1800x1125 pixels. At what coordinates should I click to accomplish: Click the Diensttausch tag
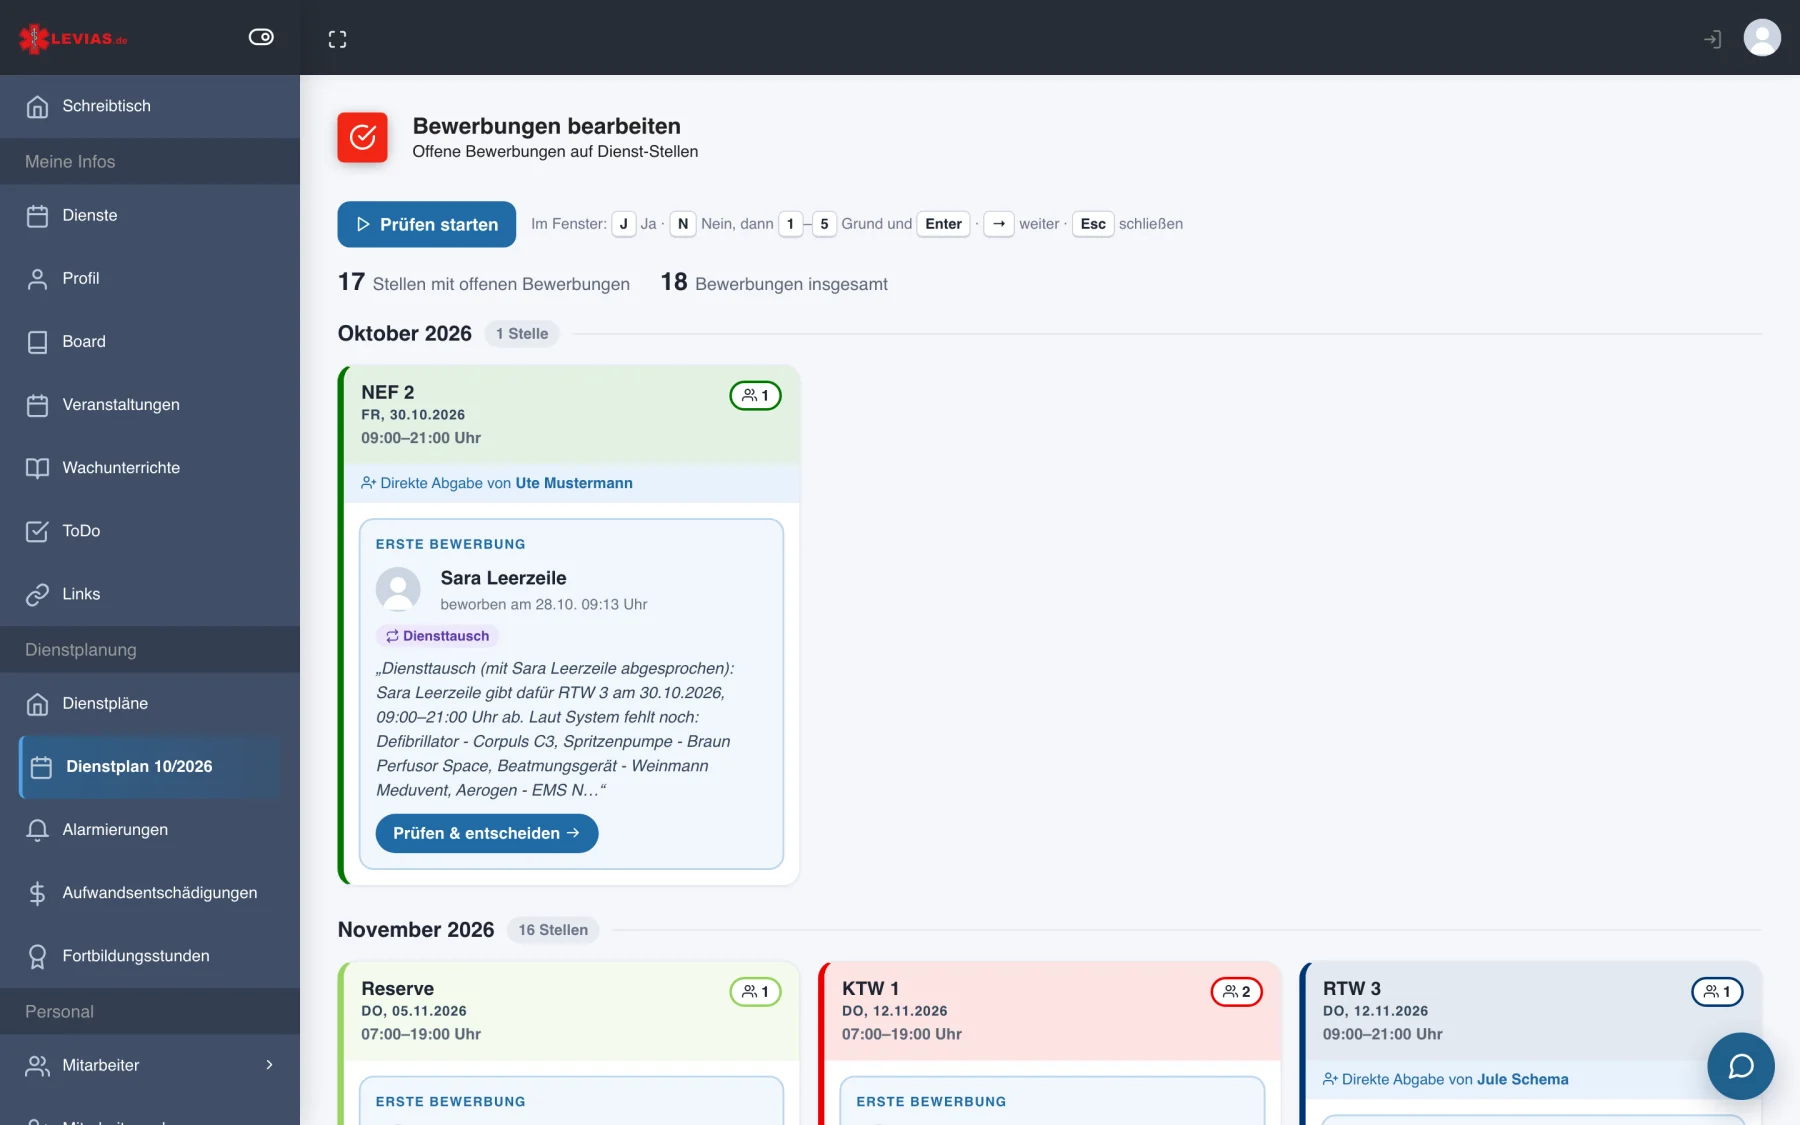(x=438, y=636)
